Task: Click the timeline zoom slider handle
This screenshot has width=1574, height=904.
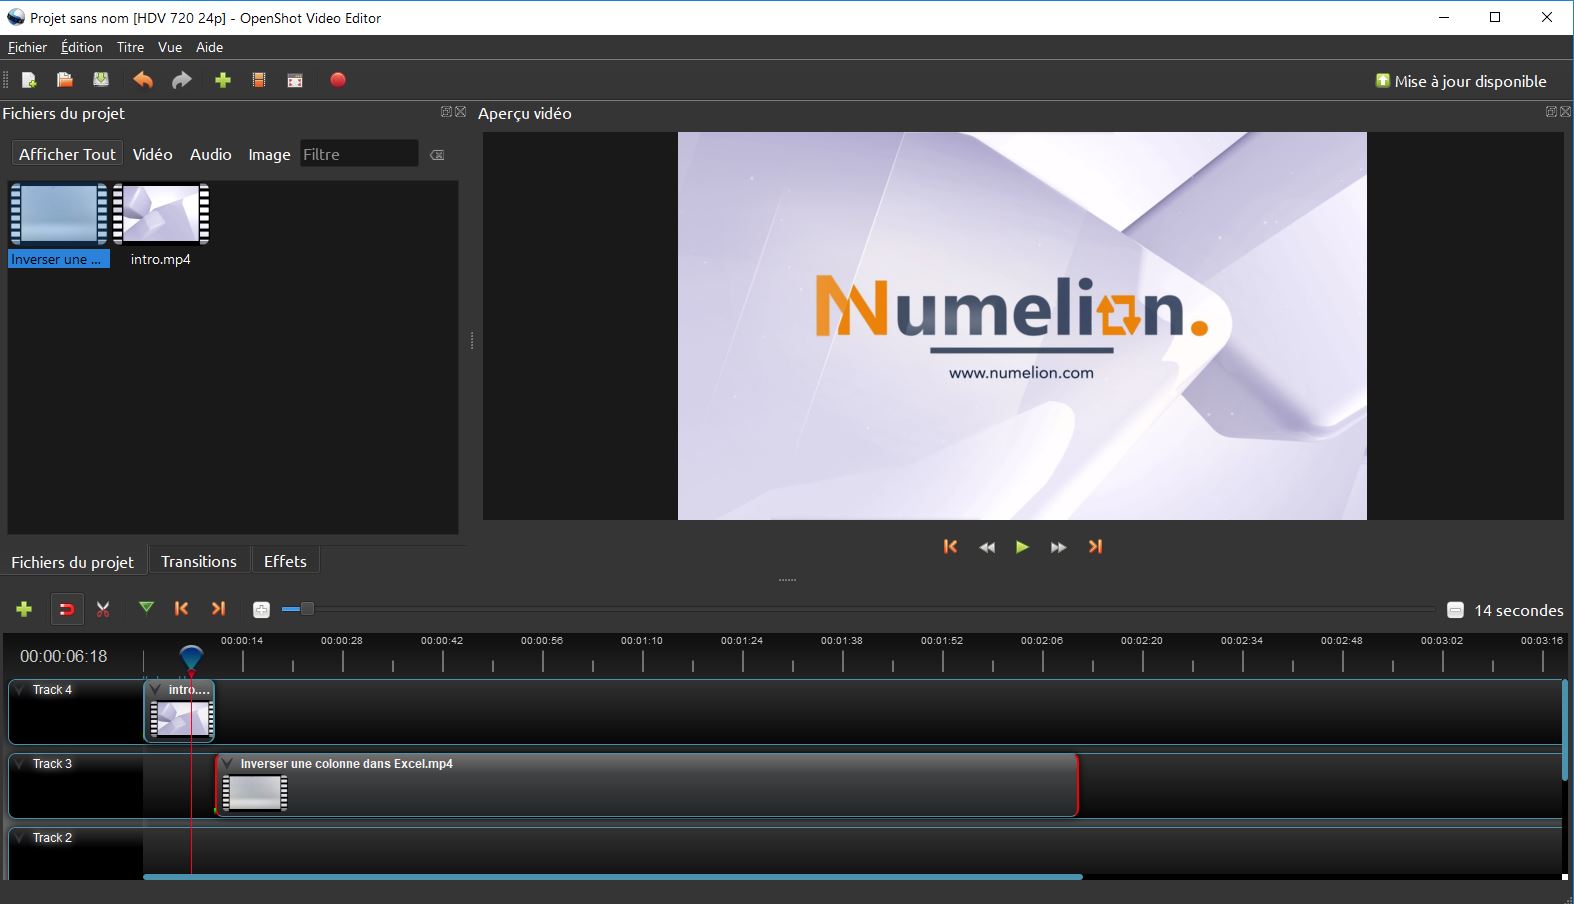Action: point(307,609)
